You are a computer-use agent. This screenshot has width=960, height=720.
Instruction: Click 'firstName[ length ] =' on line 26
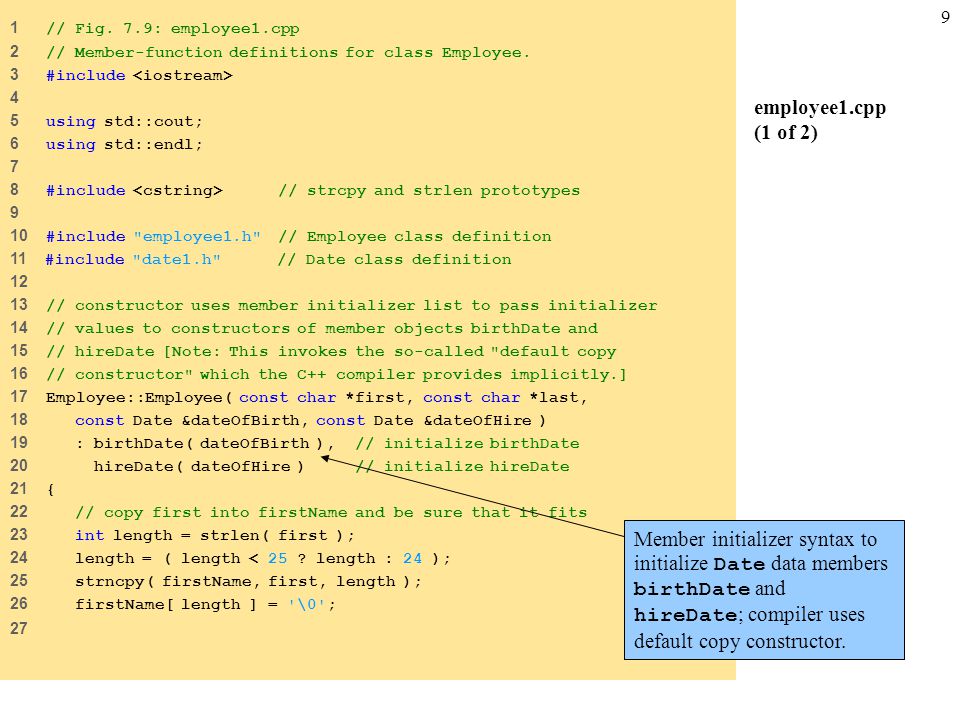click(176, 605)
